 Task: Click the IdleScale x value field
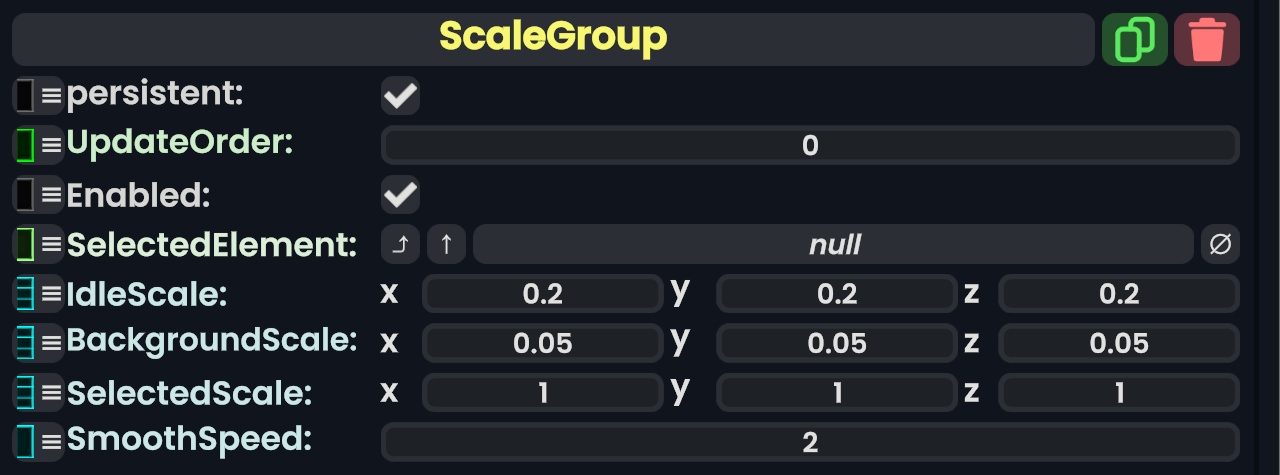(542, 294)
